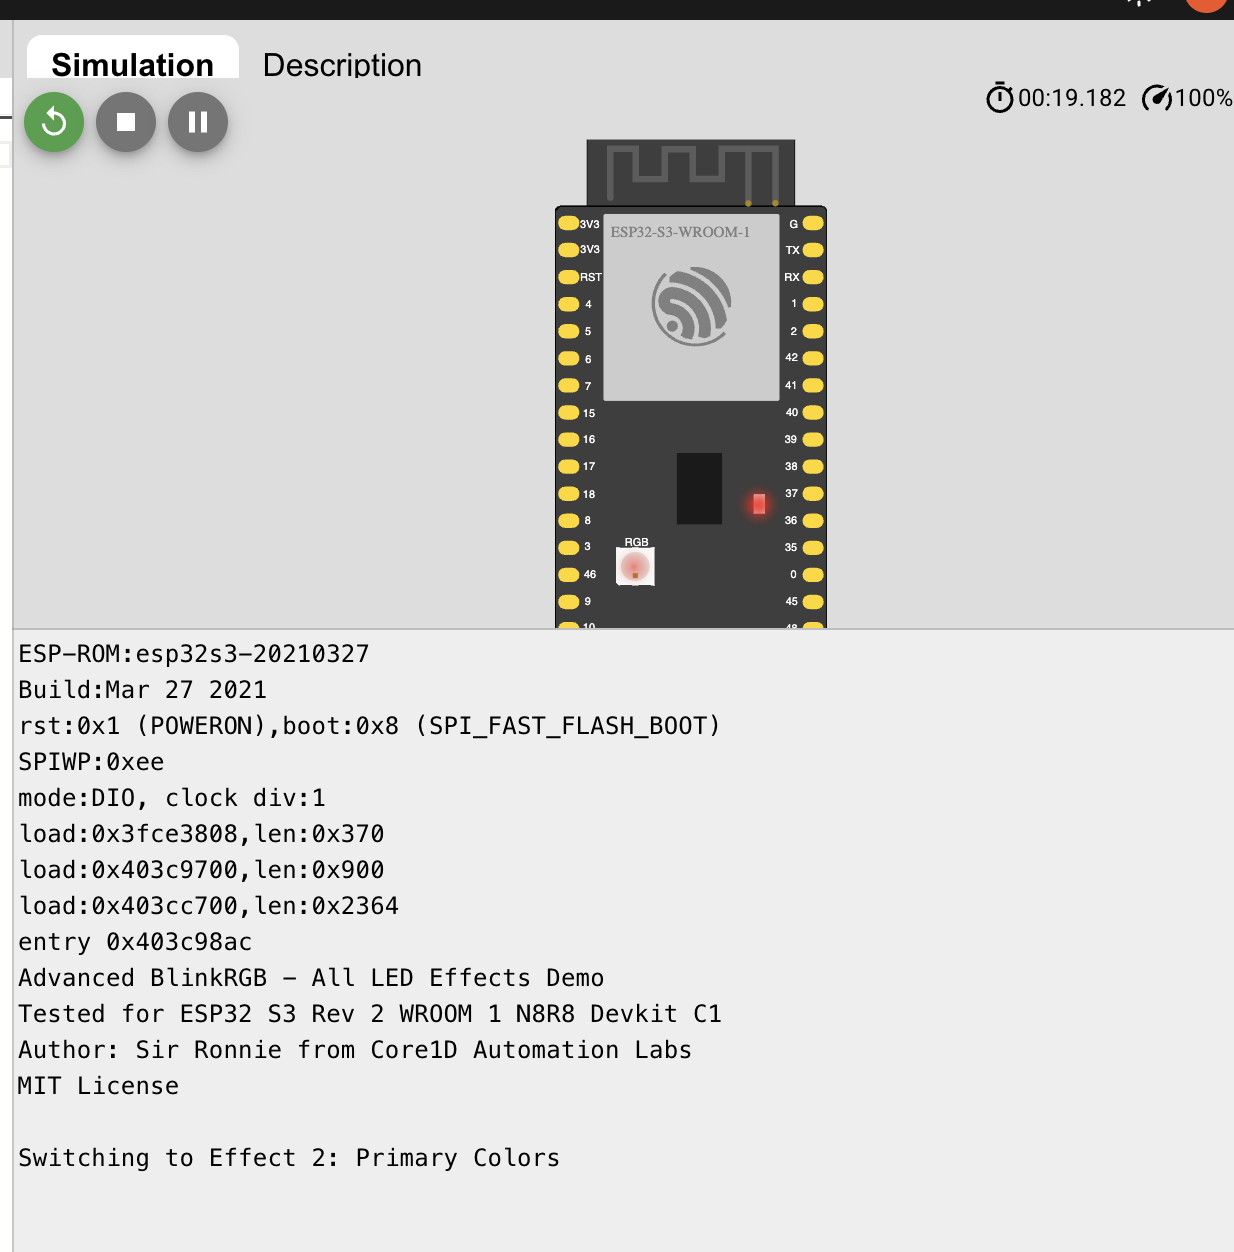Pause the simulation
Screen dimensions: 1234x1252
point(198,122)
